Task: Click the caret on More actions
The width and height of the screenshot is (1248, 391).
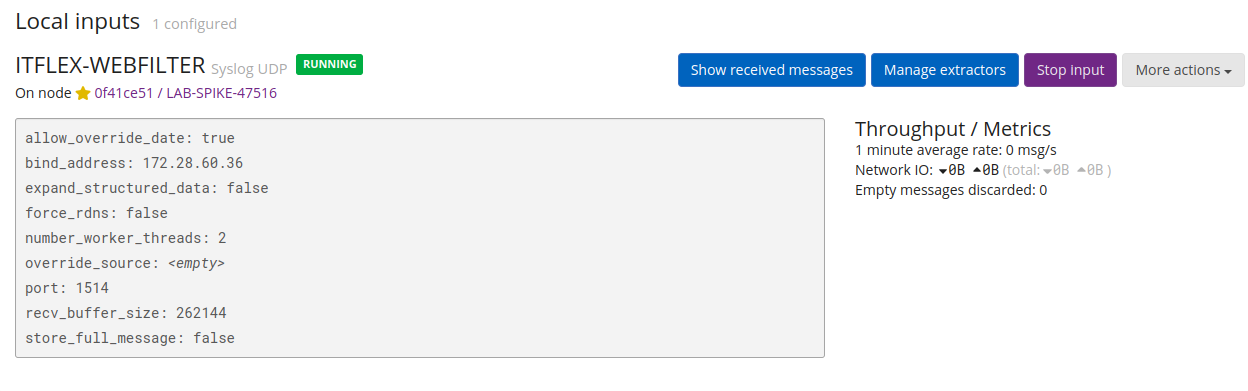Action: [x=1227, y=72]
